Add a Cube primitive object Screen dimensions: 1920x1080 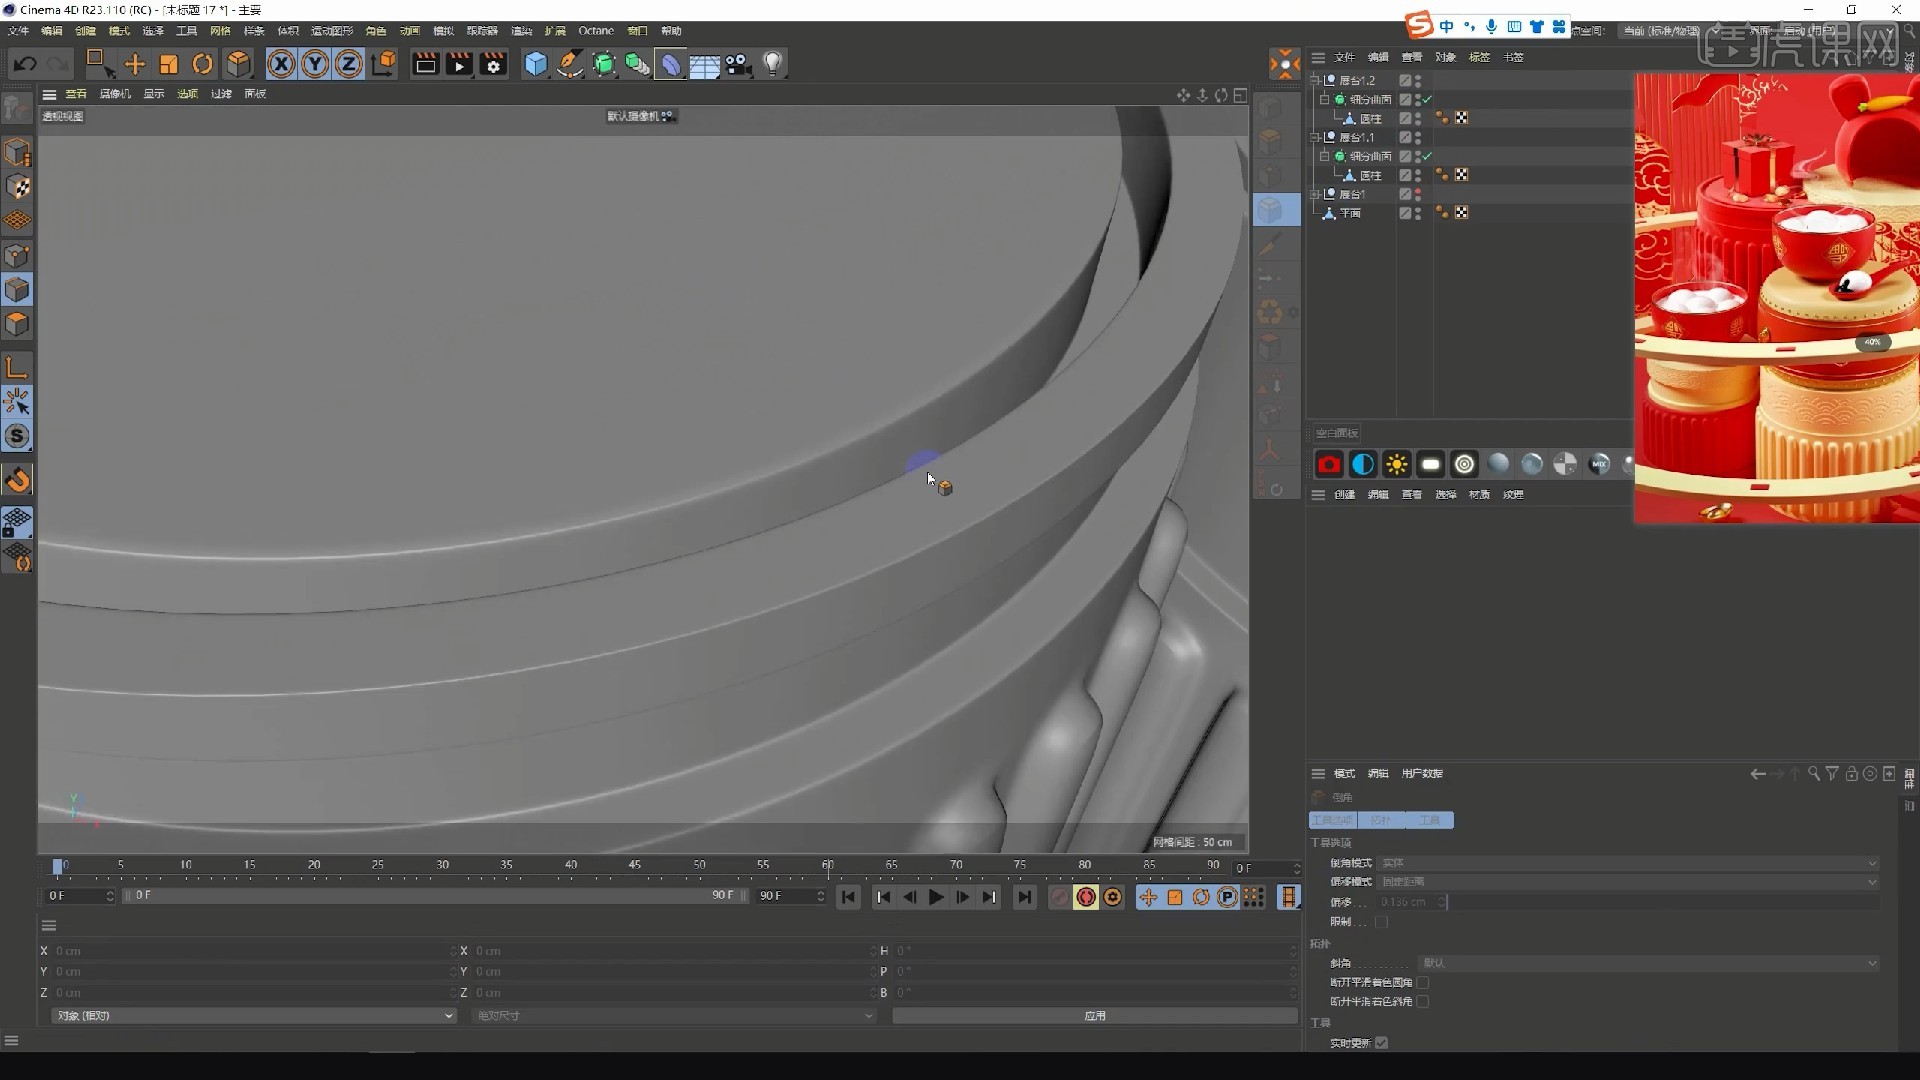(x=537, y=64)
